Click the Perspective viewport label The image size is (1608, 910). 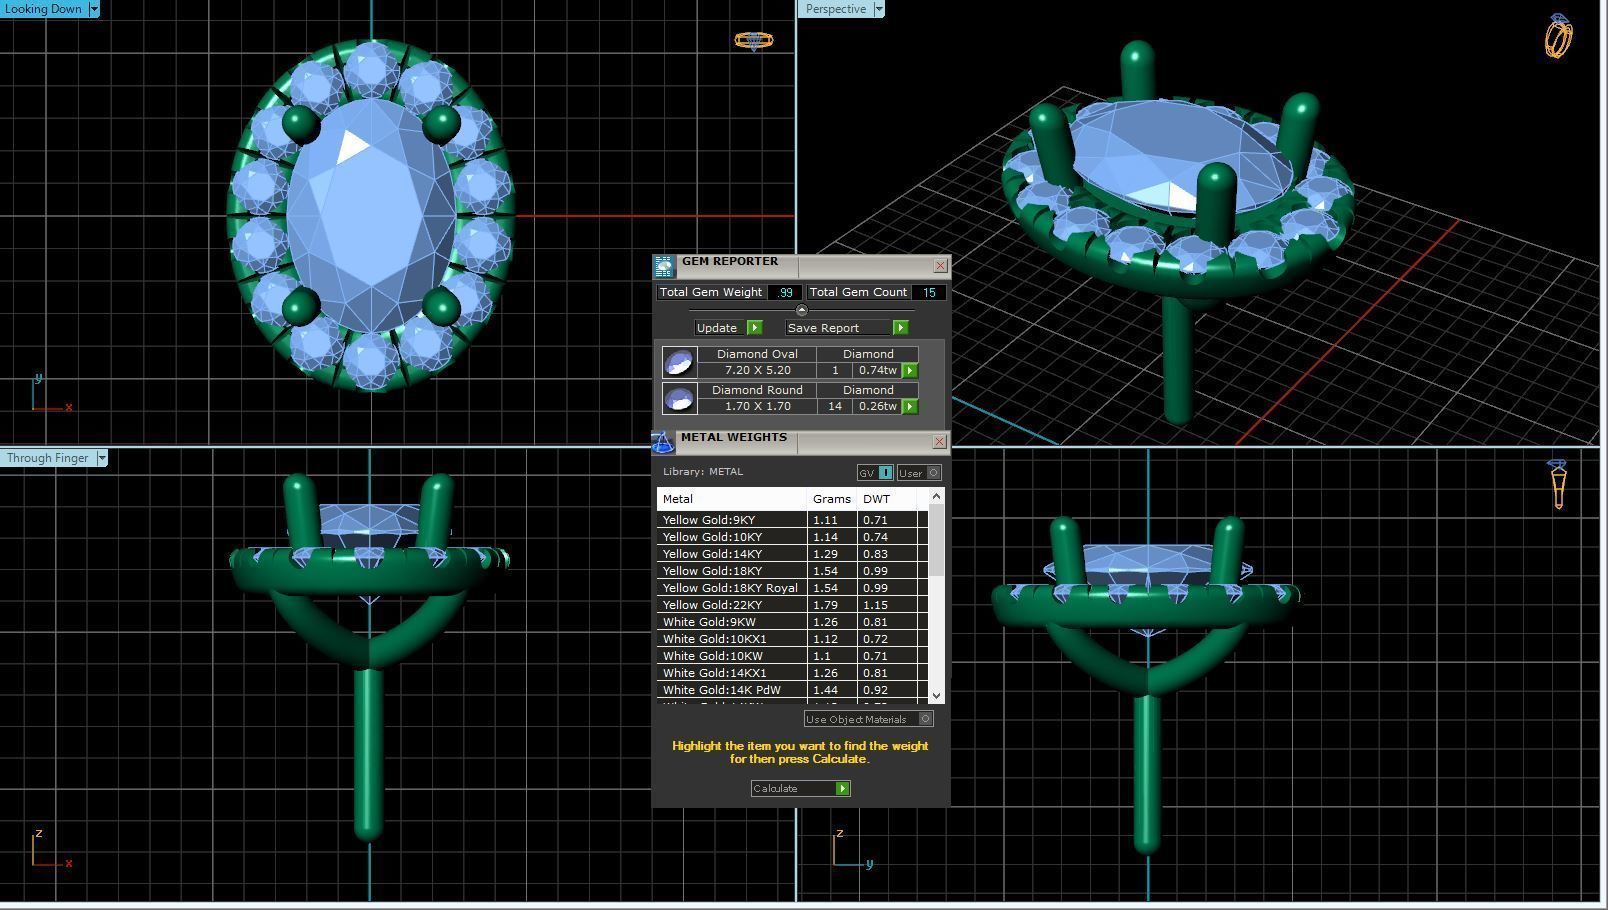(836, 9)
